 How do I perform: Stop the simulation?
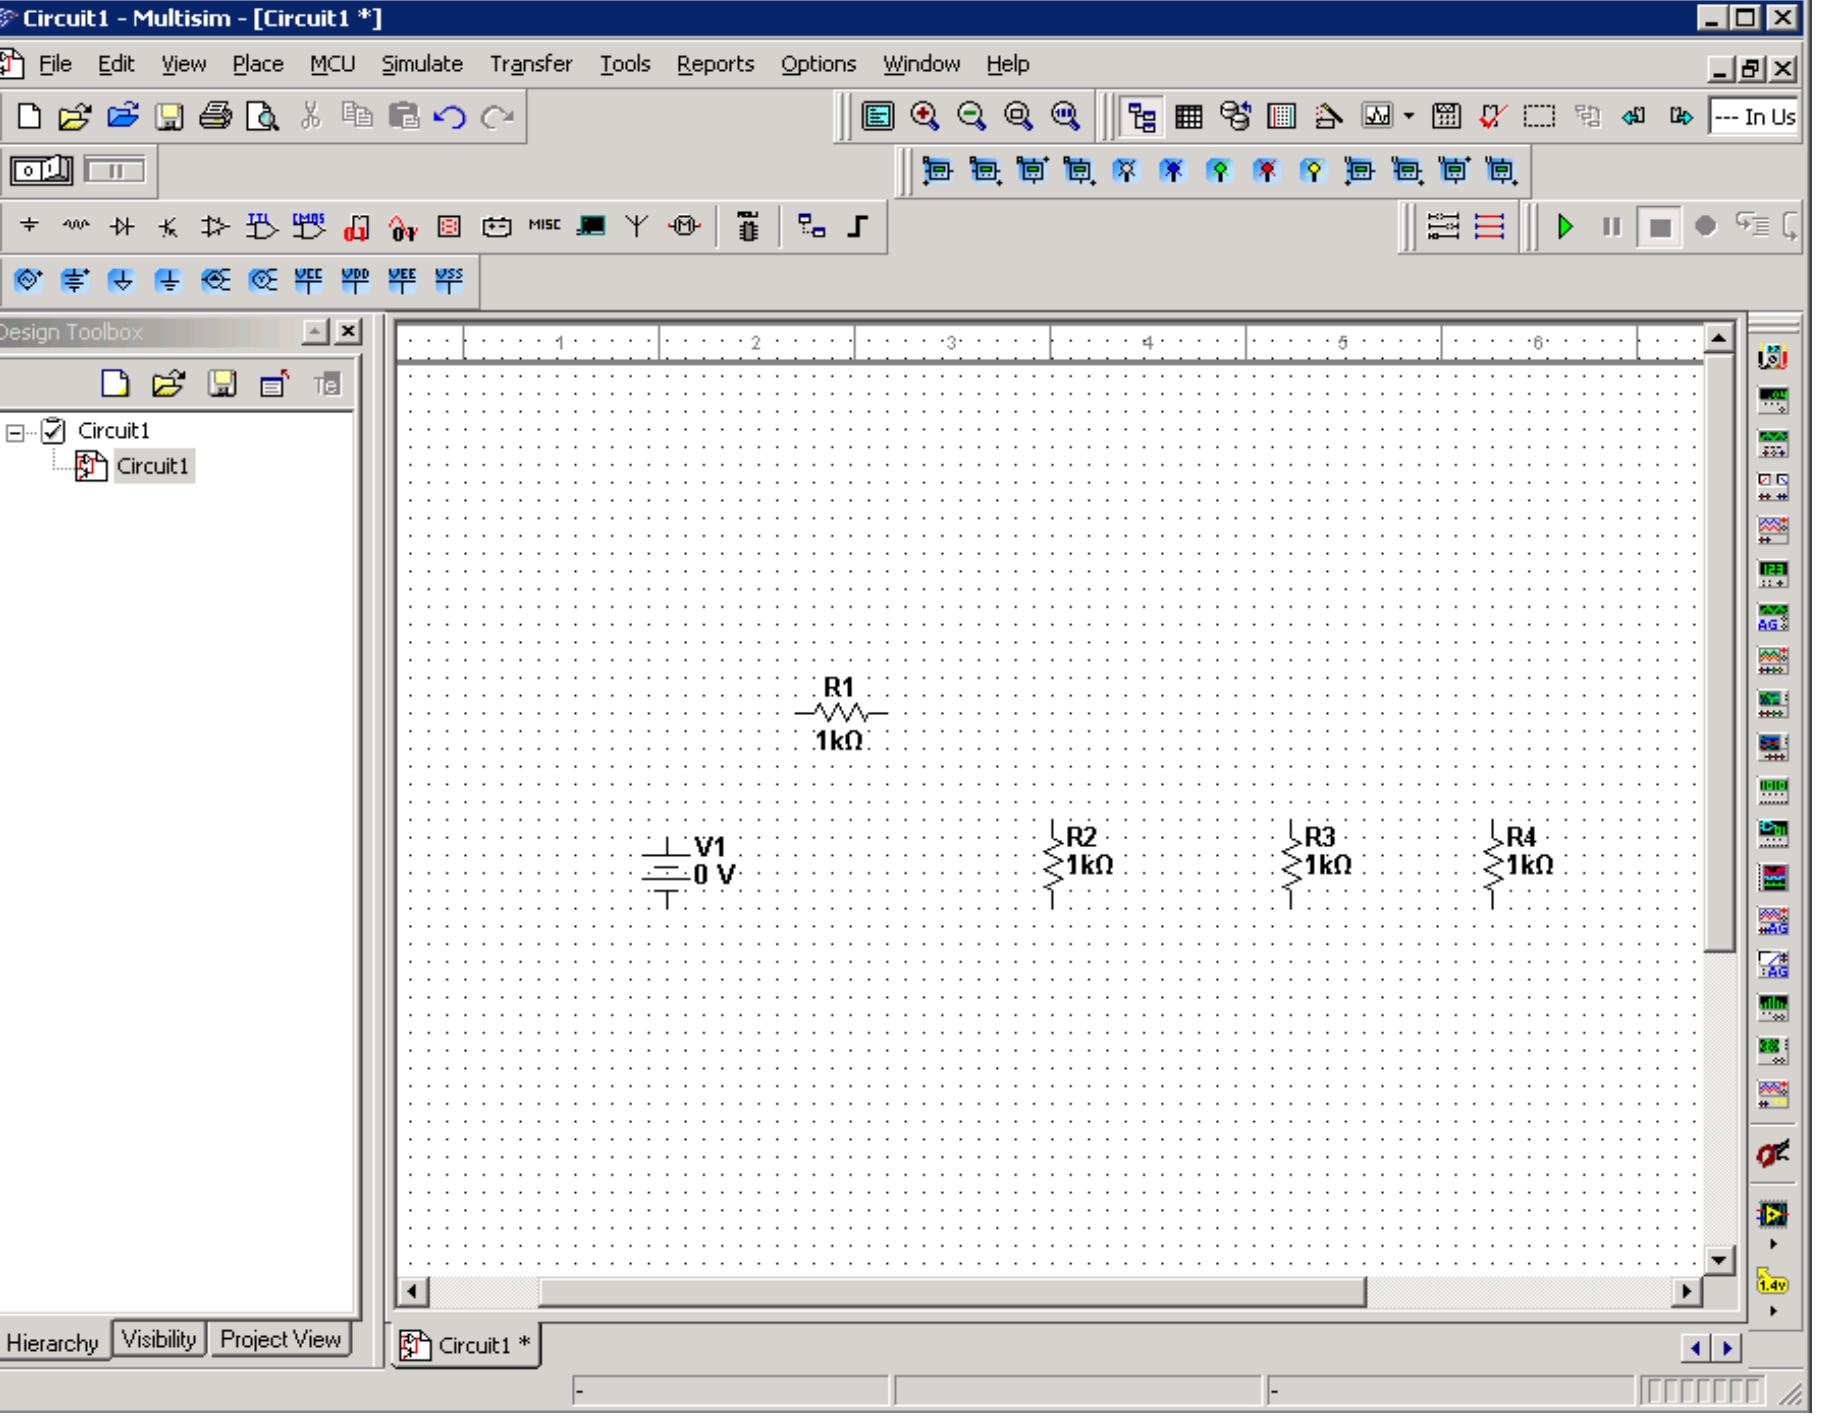click(1659, 227)
